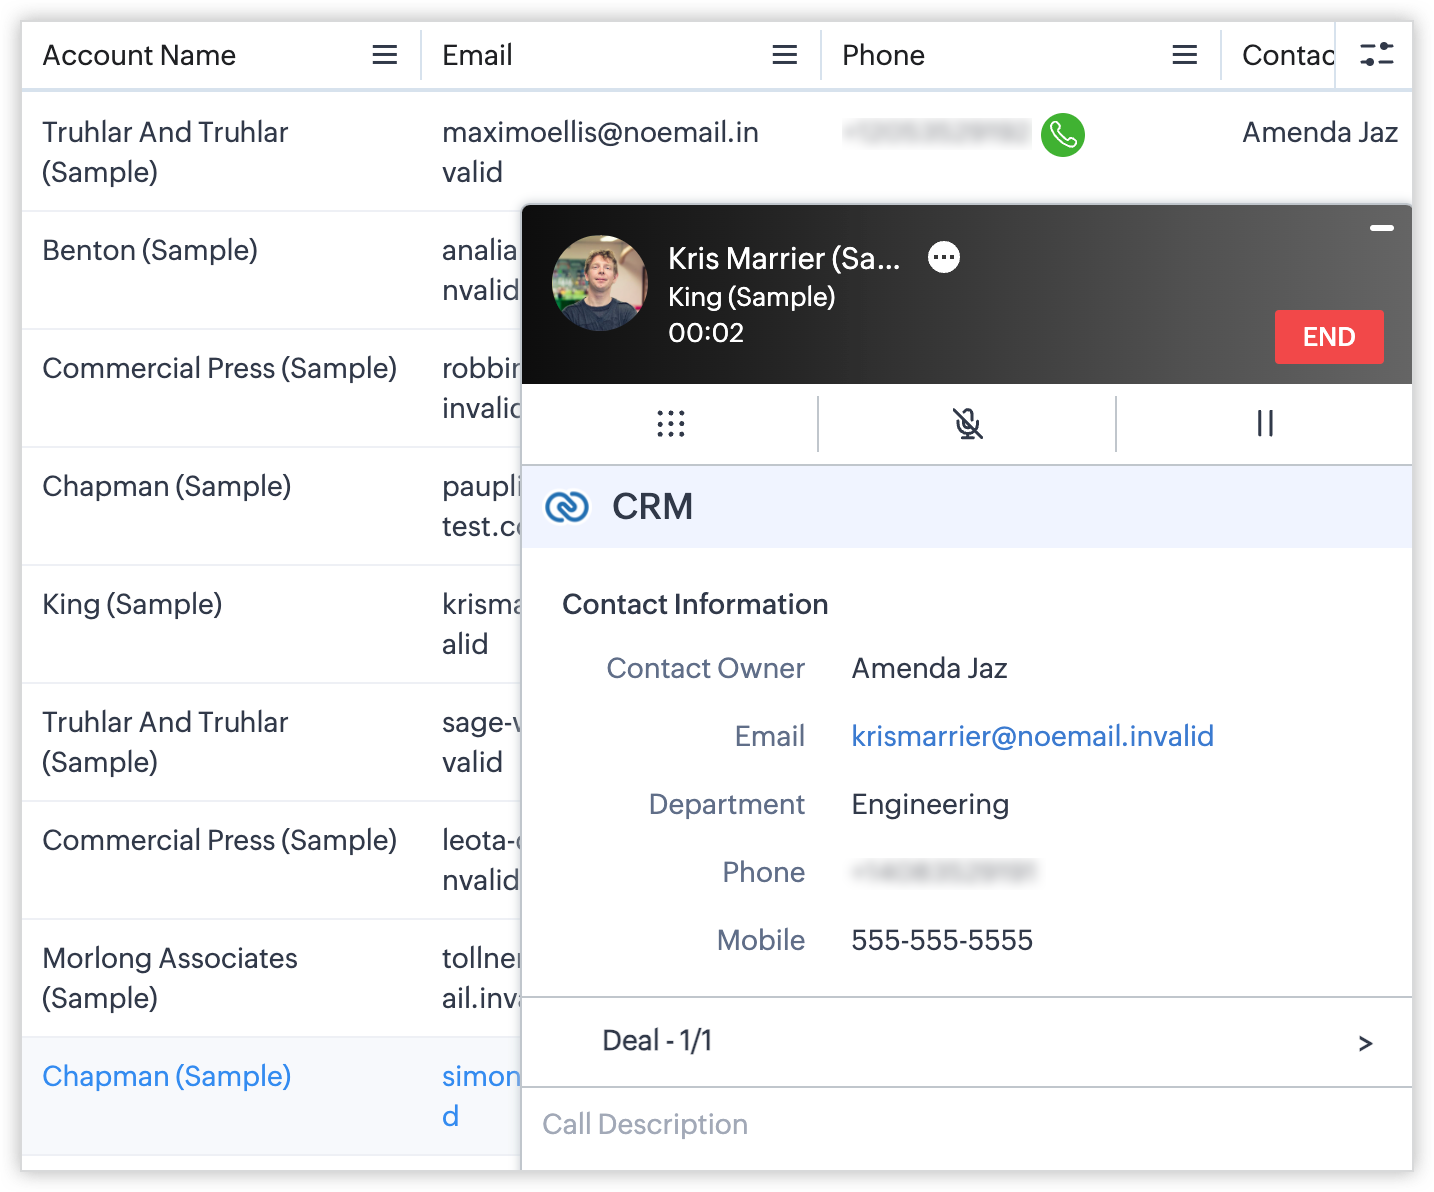Select Morlong Associates (Sample) account cell

pyautogui.click(x=170, y=978)
